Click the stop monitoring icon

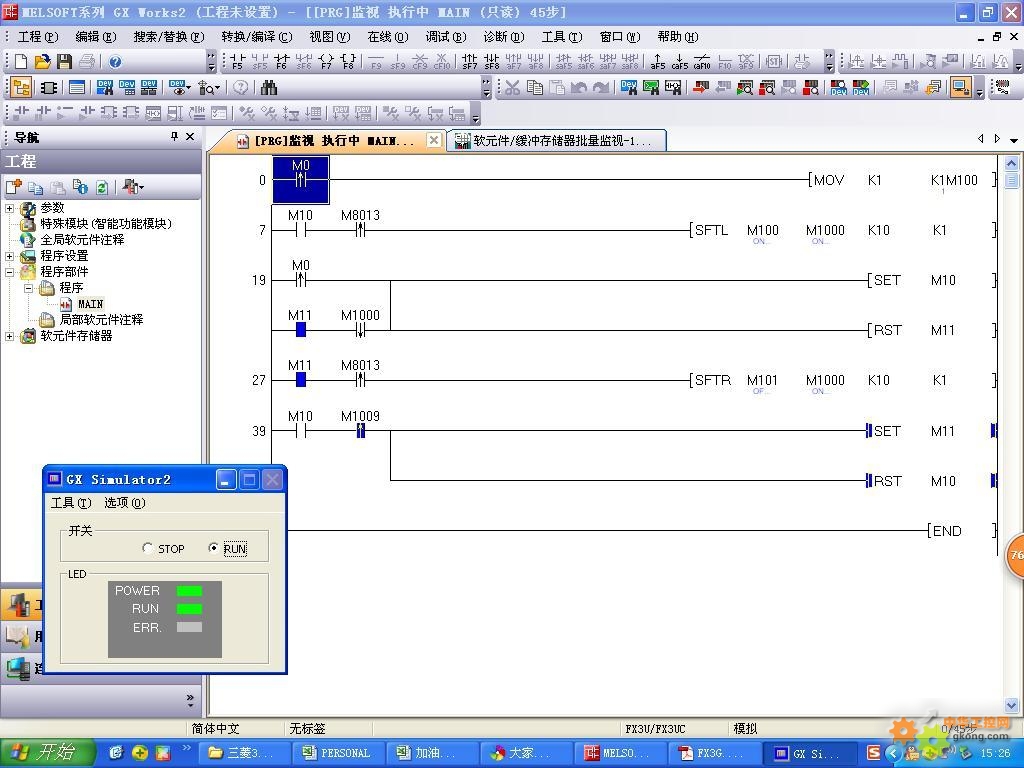[767, 87]
